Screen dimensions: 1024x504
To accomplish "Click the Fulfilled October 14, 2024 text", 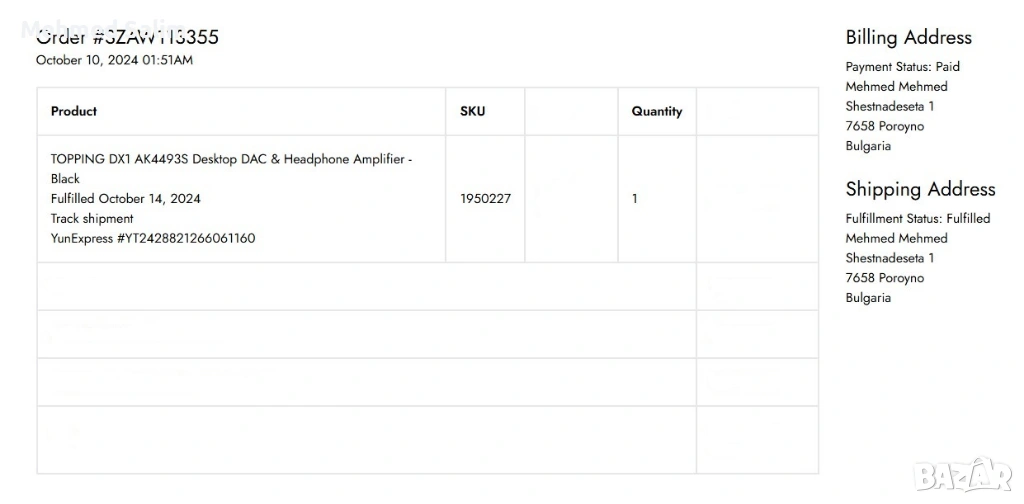I will [x=126, y=198].
